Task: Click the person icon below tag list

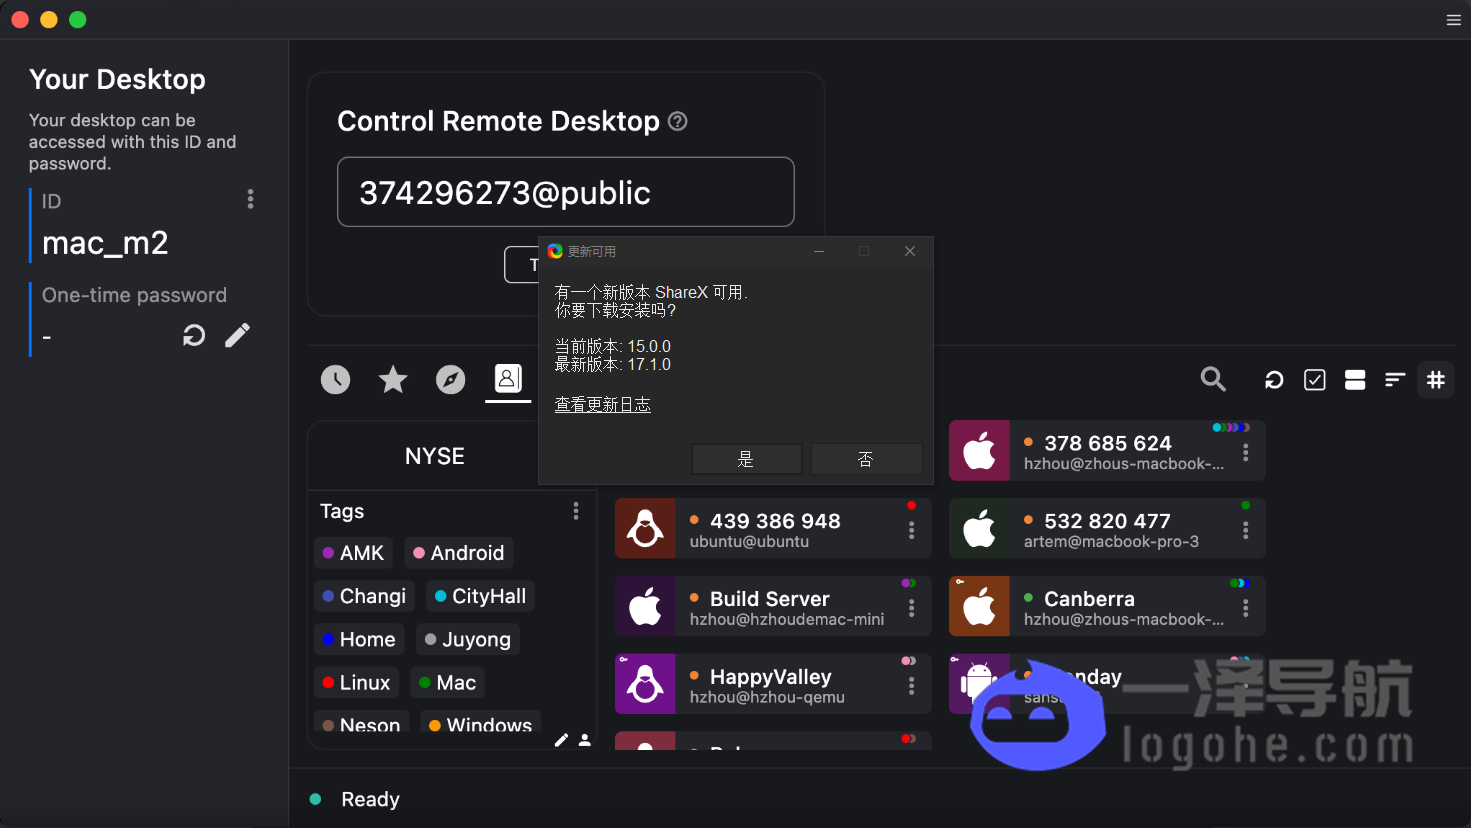Action: point(584,740)
